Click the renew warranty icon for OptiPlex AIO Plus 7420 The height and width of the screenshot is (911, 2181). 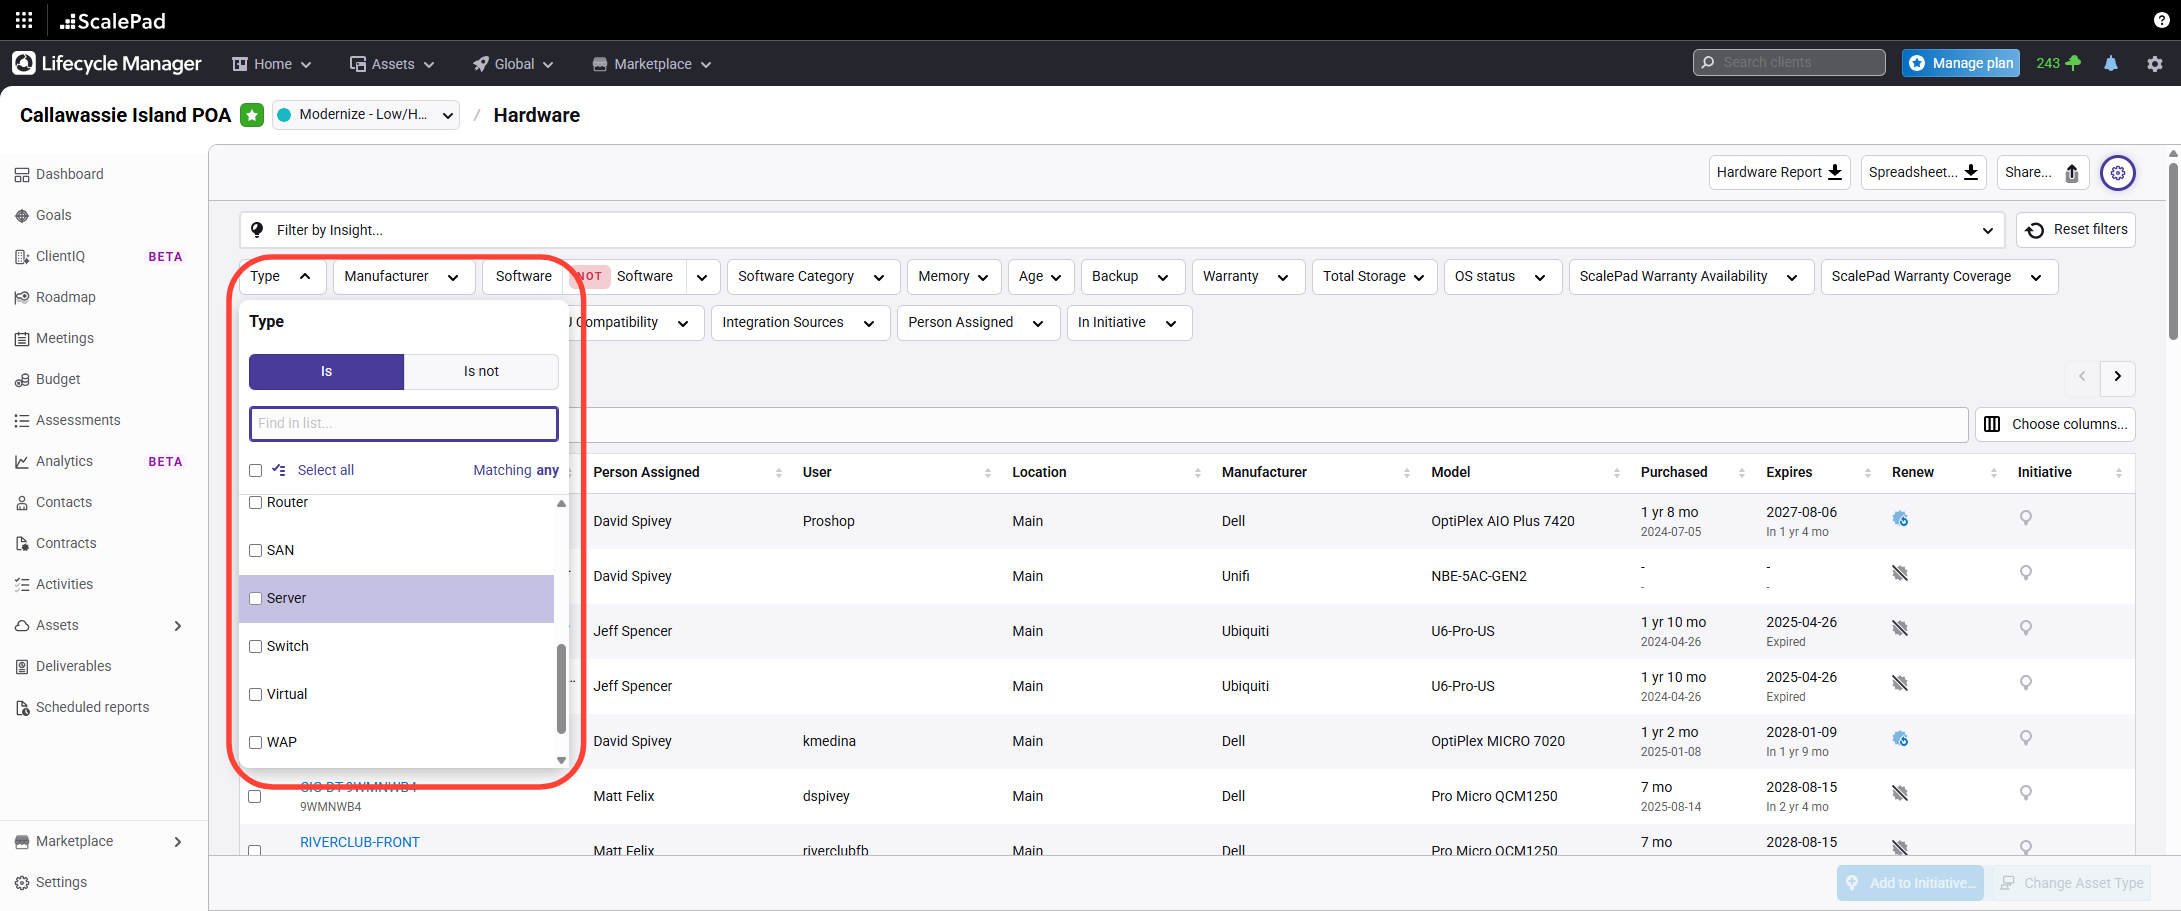coord(1900,519)
